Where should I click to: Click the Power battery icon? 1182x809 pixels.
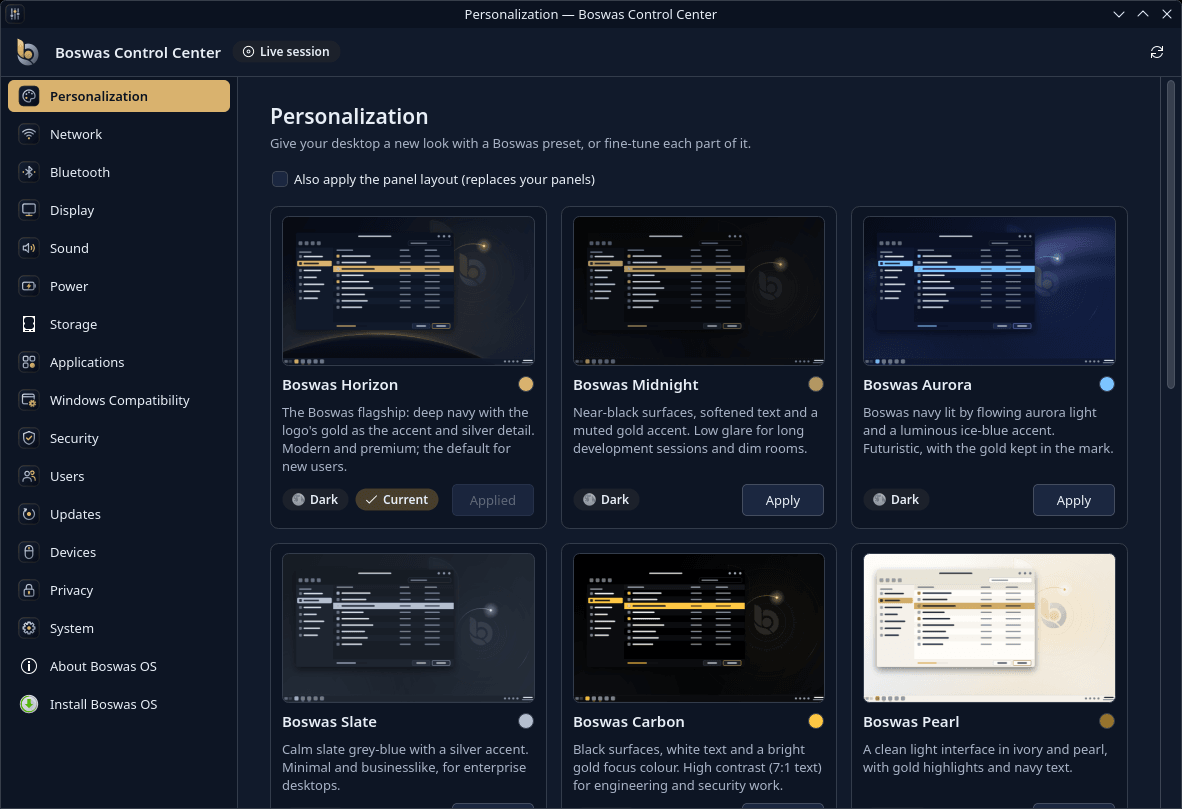(29, 286)
